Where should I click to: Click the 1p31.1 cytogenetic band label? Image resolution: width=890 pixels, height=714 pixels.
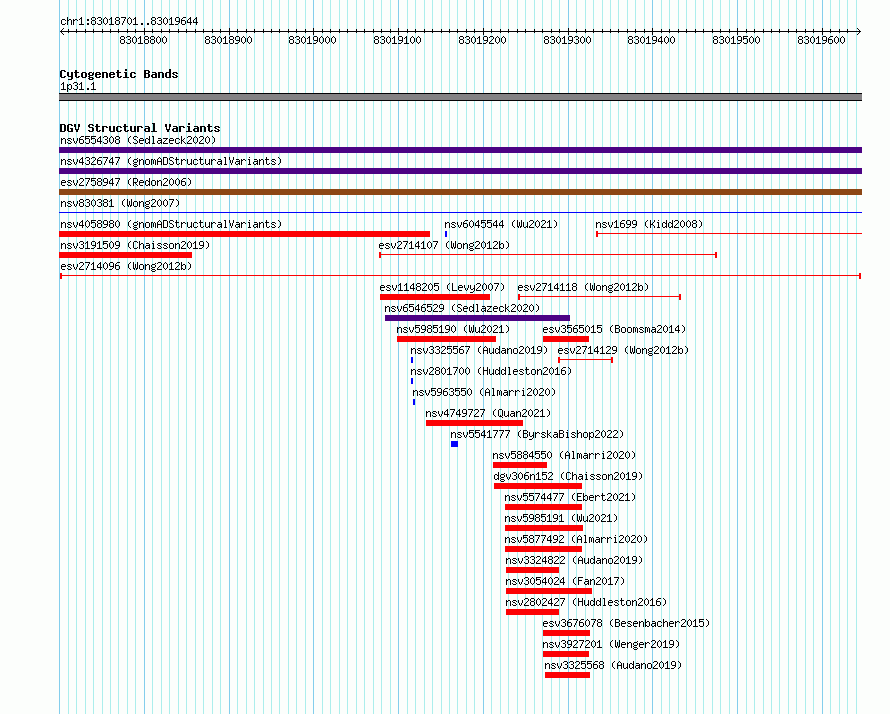click(78, 86)
